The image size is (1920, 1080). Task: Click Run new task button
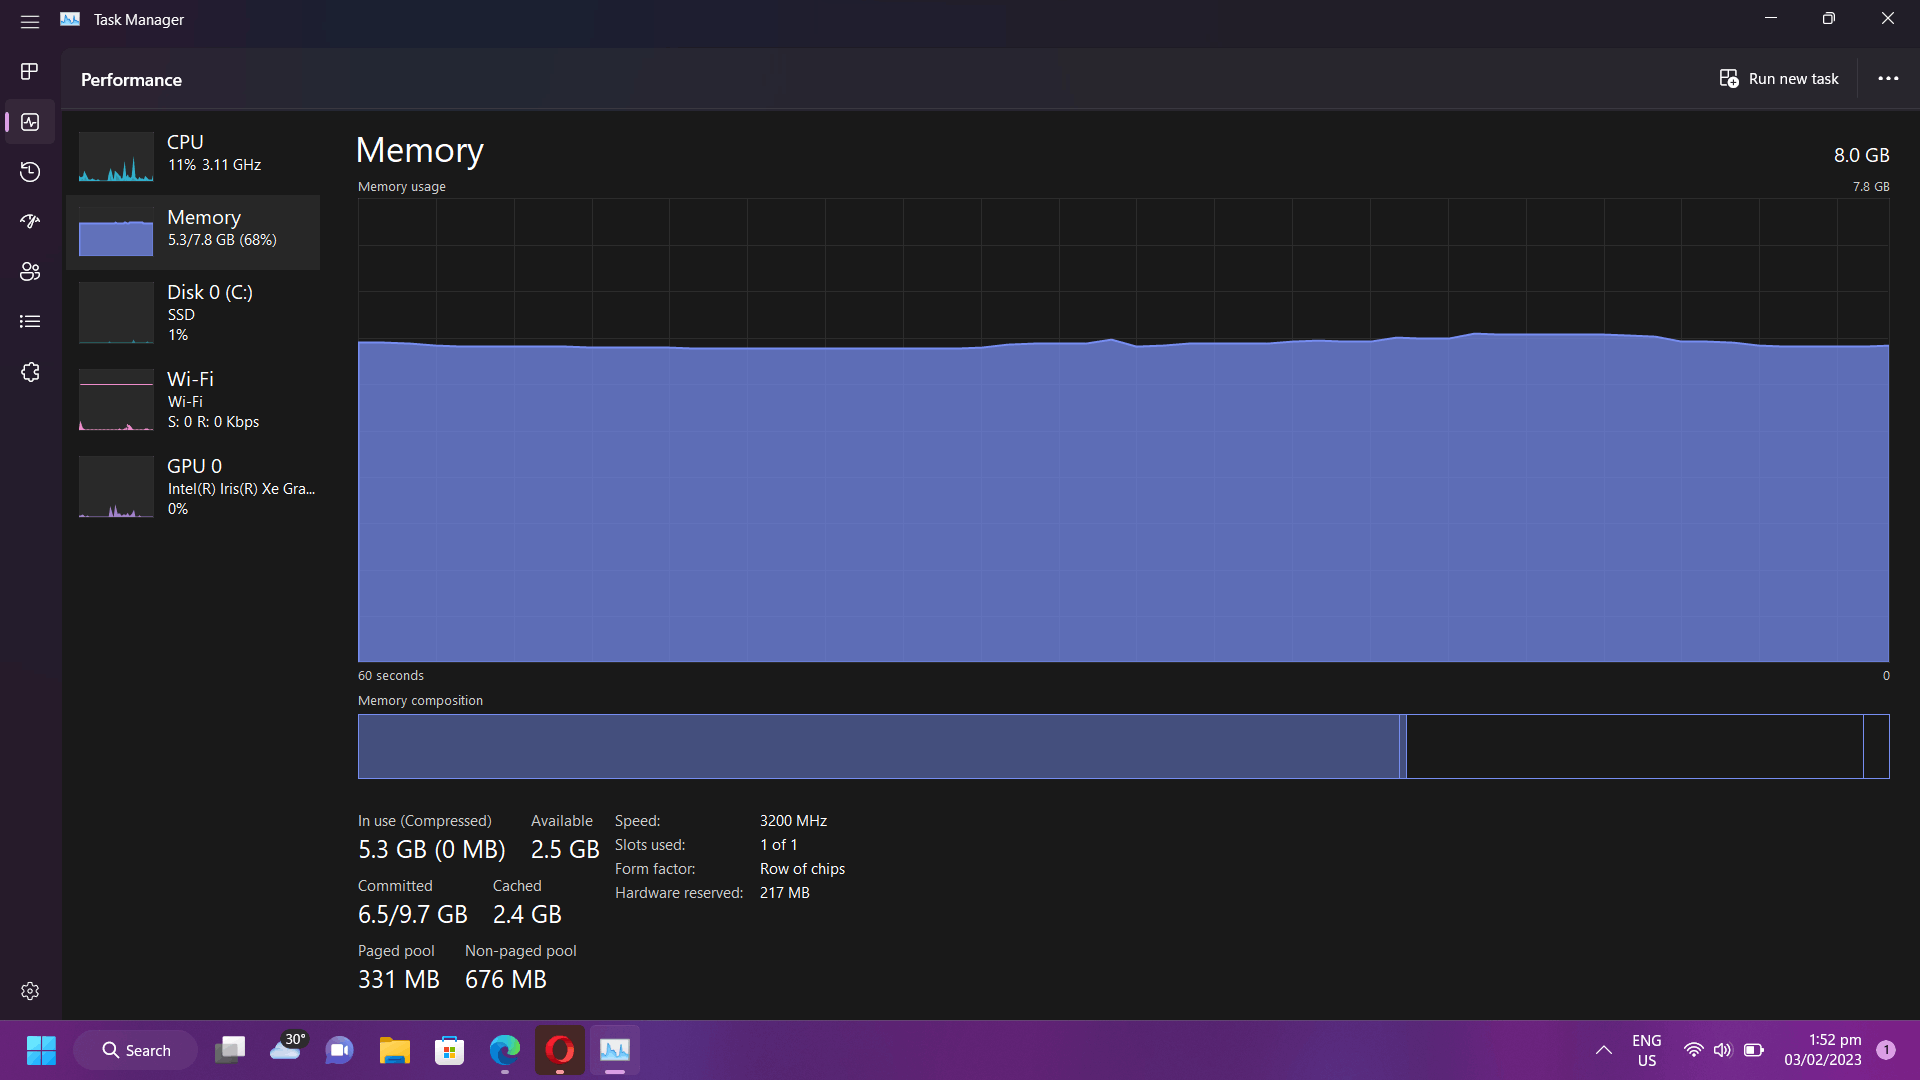coord(1779,79)
